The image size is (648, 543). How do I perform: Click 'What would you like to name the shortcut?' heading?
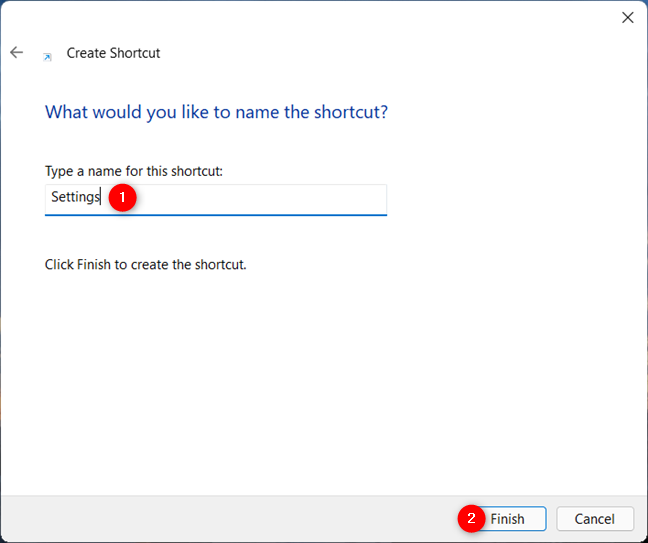pyautogui.click(x=216, y=112)
